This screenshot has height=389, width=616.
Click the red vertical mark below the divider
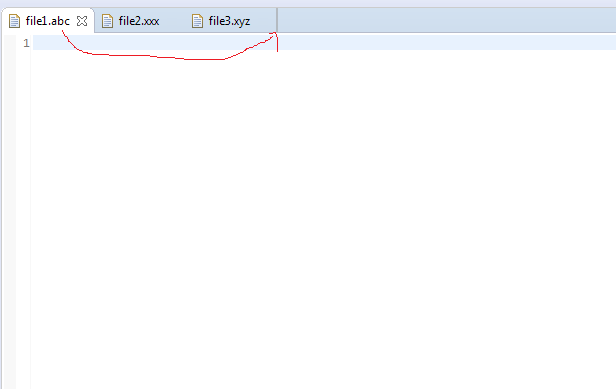point(277,42)
